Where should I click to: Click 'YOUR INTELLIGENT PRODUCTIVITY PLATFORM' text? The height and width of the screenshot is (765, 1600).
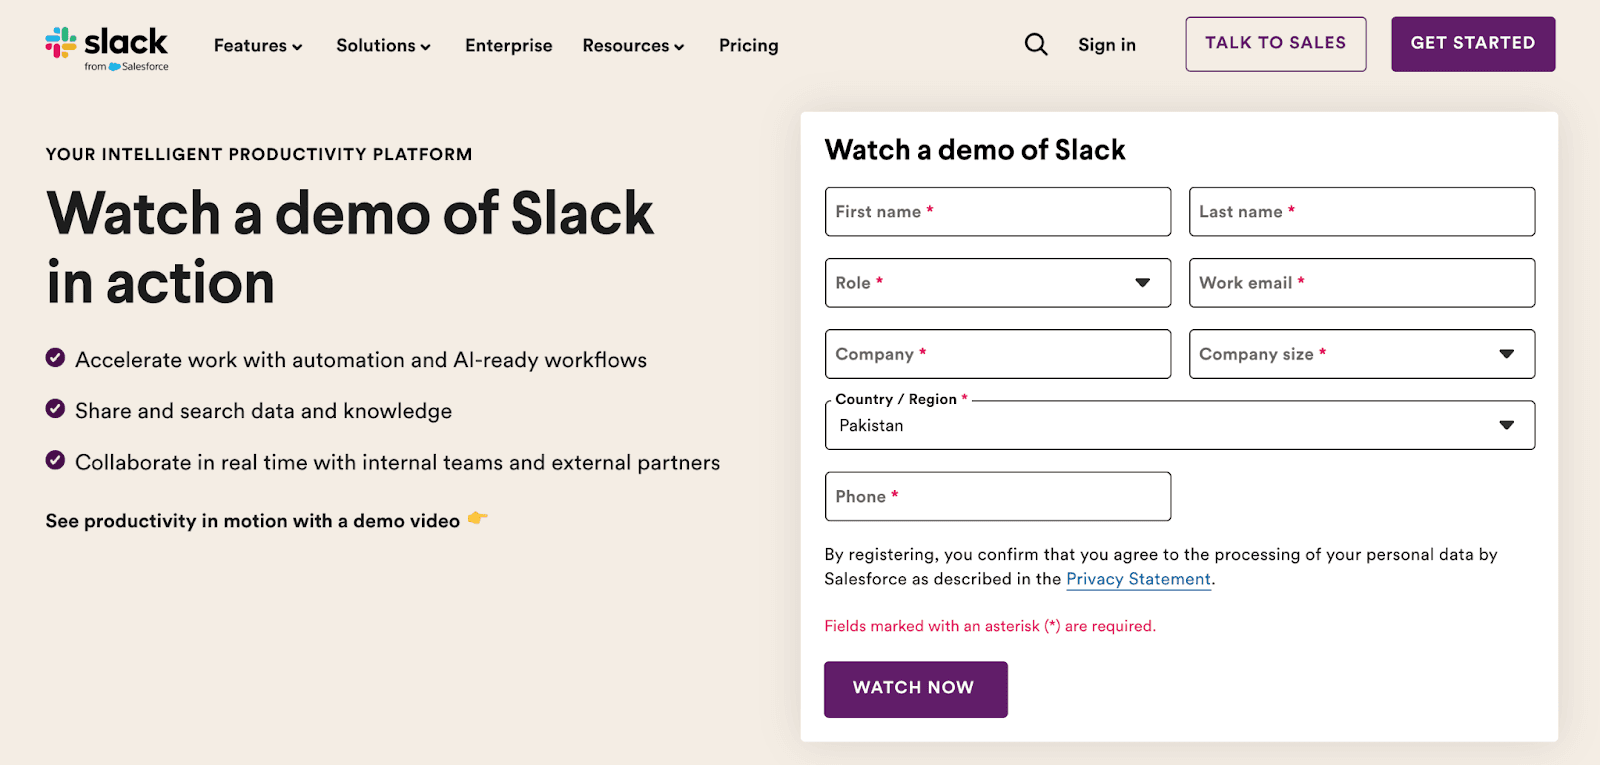[259, 154]
